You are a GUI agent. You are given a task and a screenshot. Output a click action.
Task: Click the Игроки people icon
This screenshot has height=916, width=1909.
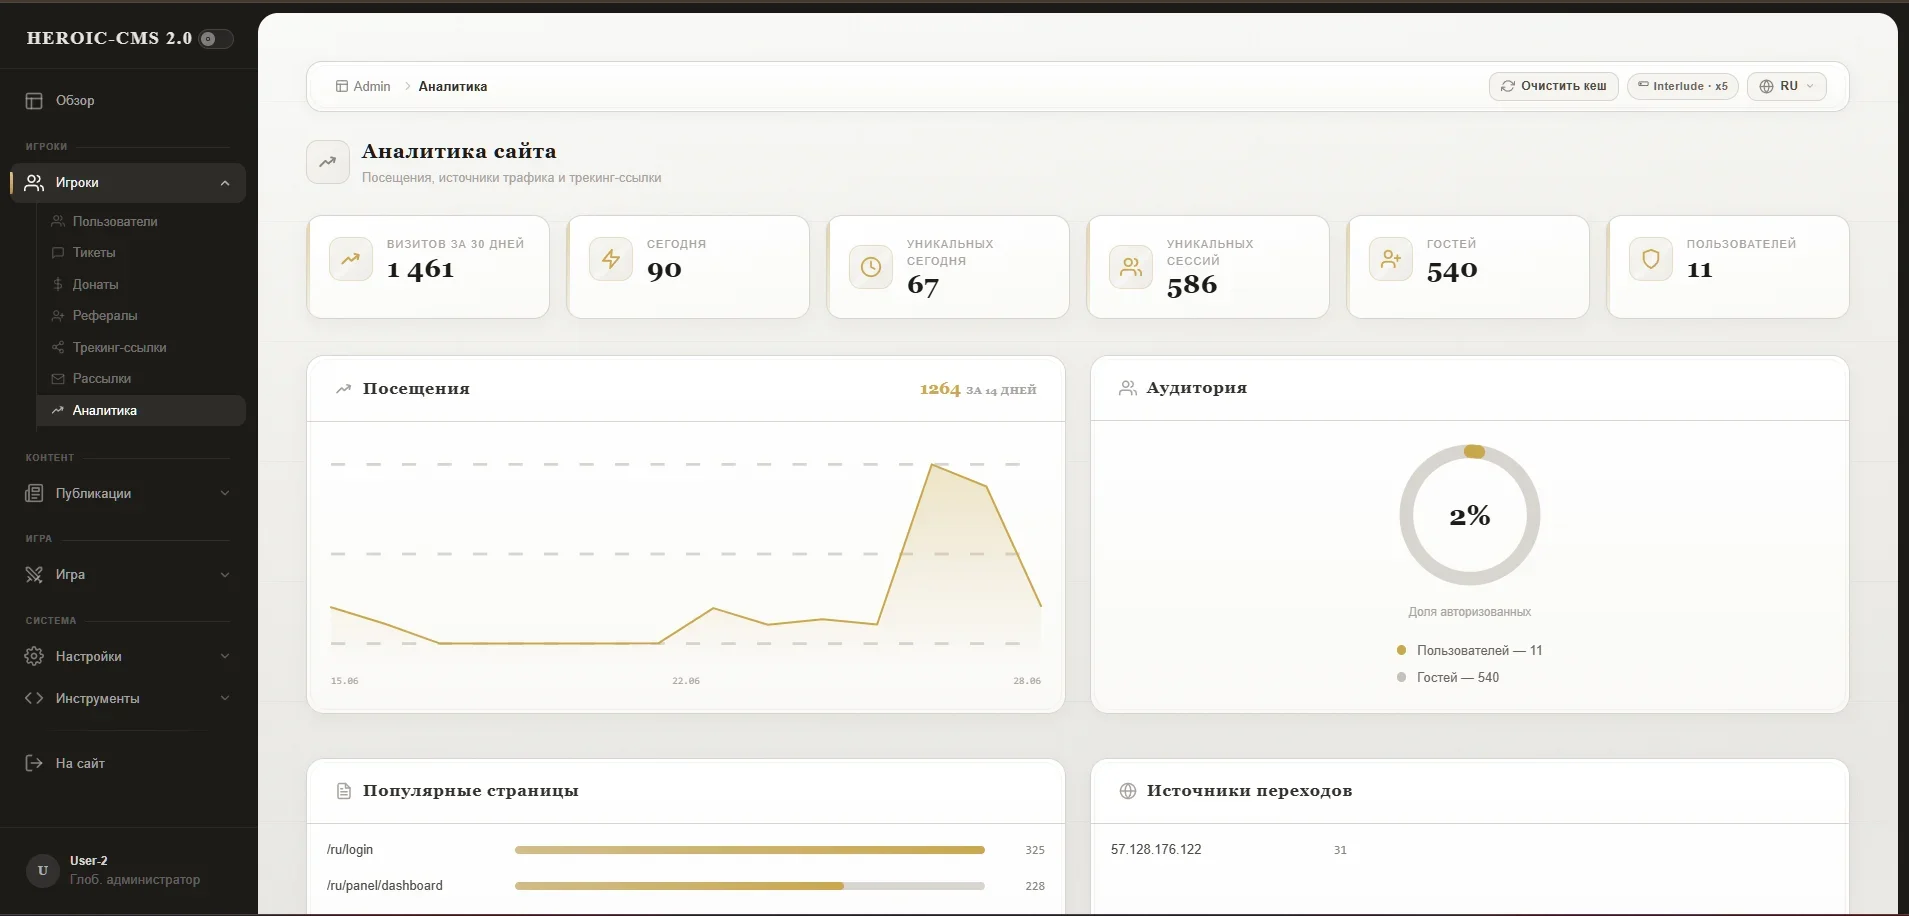[x=34, y=183]
